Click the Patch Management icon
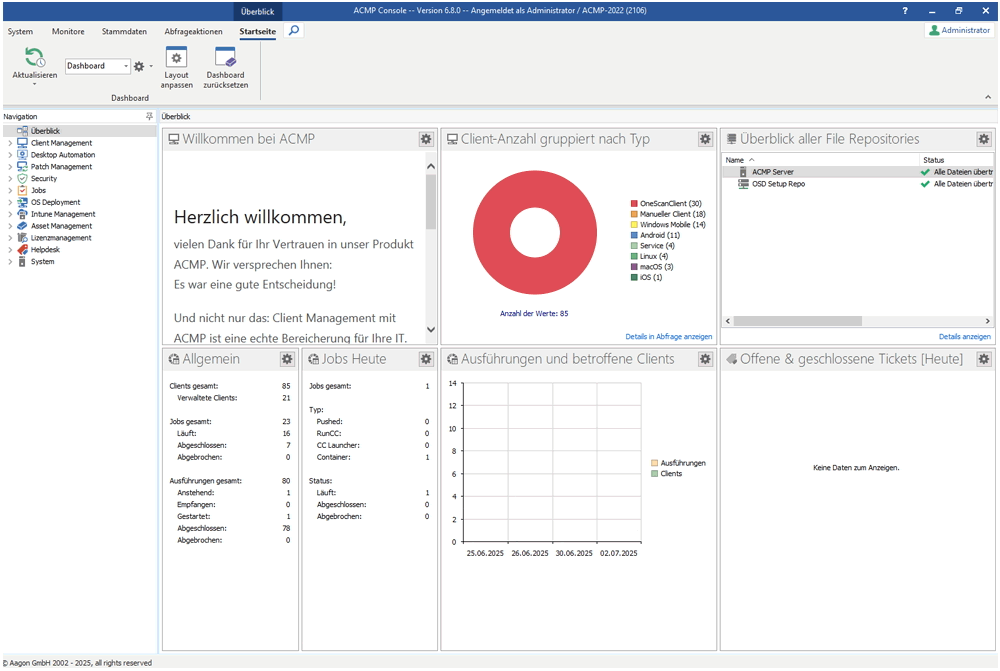The width and height of the screenshot is (1000, 671). click(22, 166)
